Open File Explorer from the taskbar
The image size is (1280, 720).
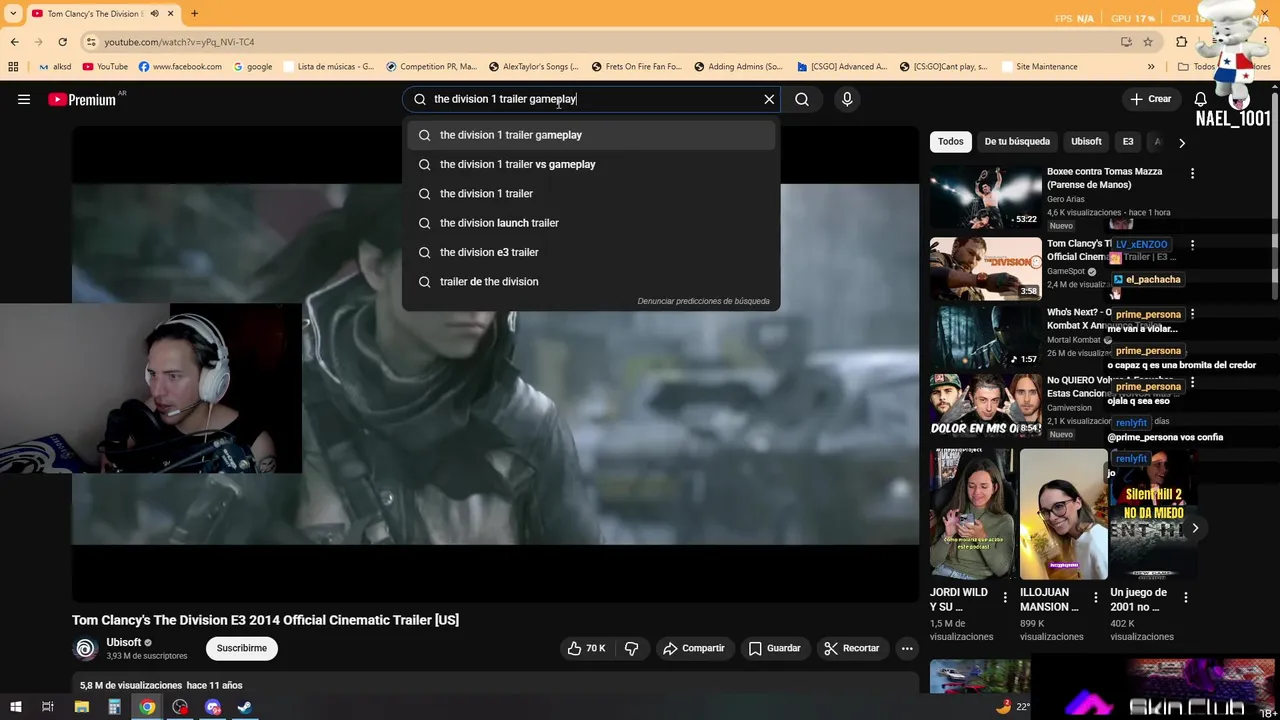tap(82, 707)
